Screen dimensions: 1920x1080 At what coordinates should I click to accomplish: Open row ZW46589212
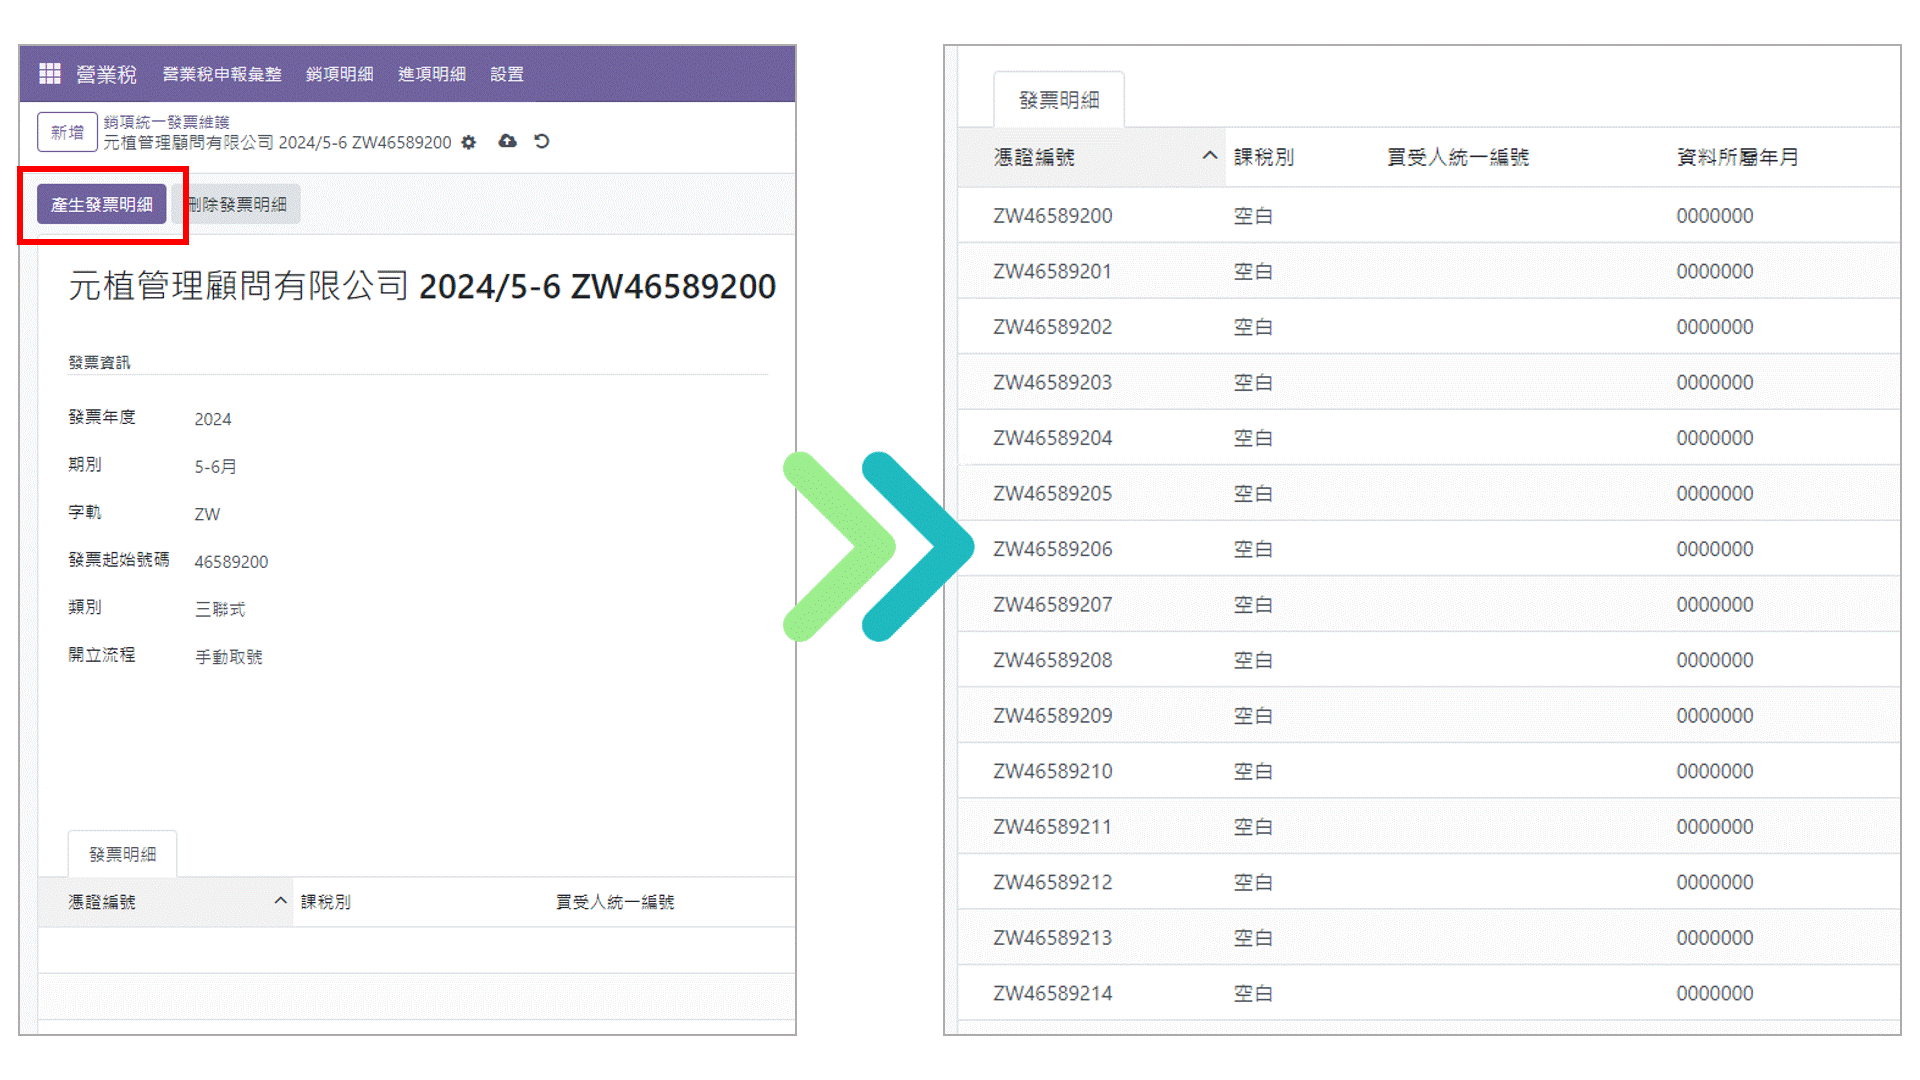(1429, 881)
